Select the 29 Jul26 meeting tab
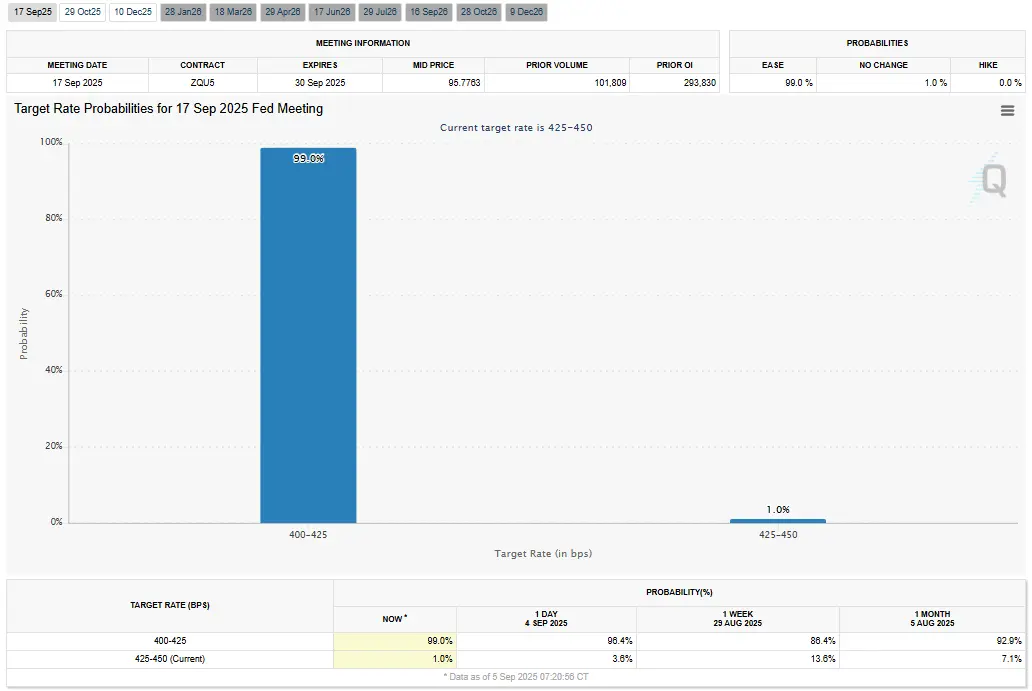1032x691 pixels. pyautogui.click(x=380, y=12)
